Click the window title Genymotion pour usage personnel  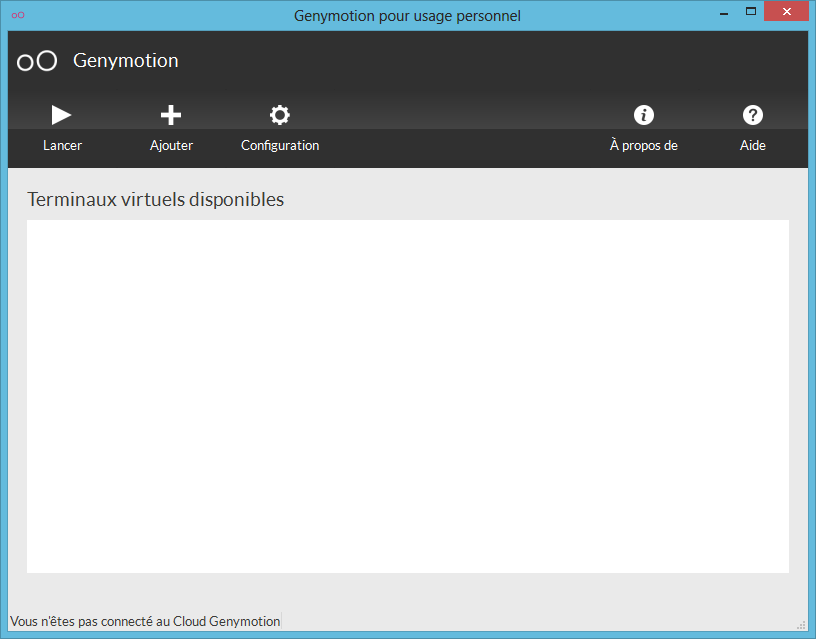click(407, 16)
